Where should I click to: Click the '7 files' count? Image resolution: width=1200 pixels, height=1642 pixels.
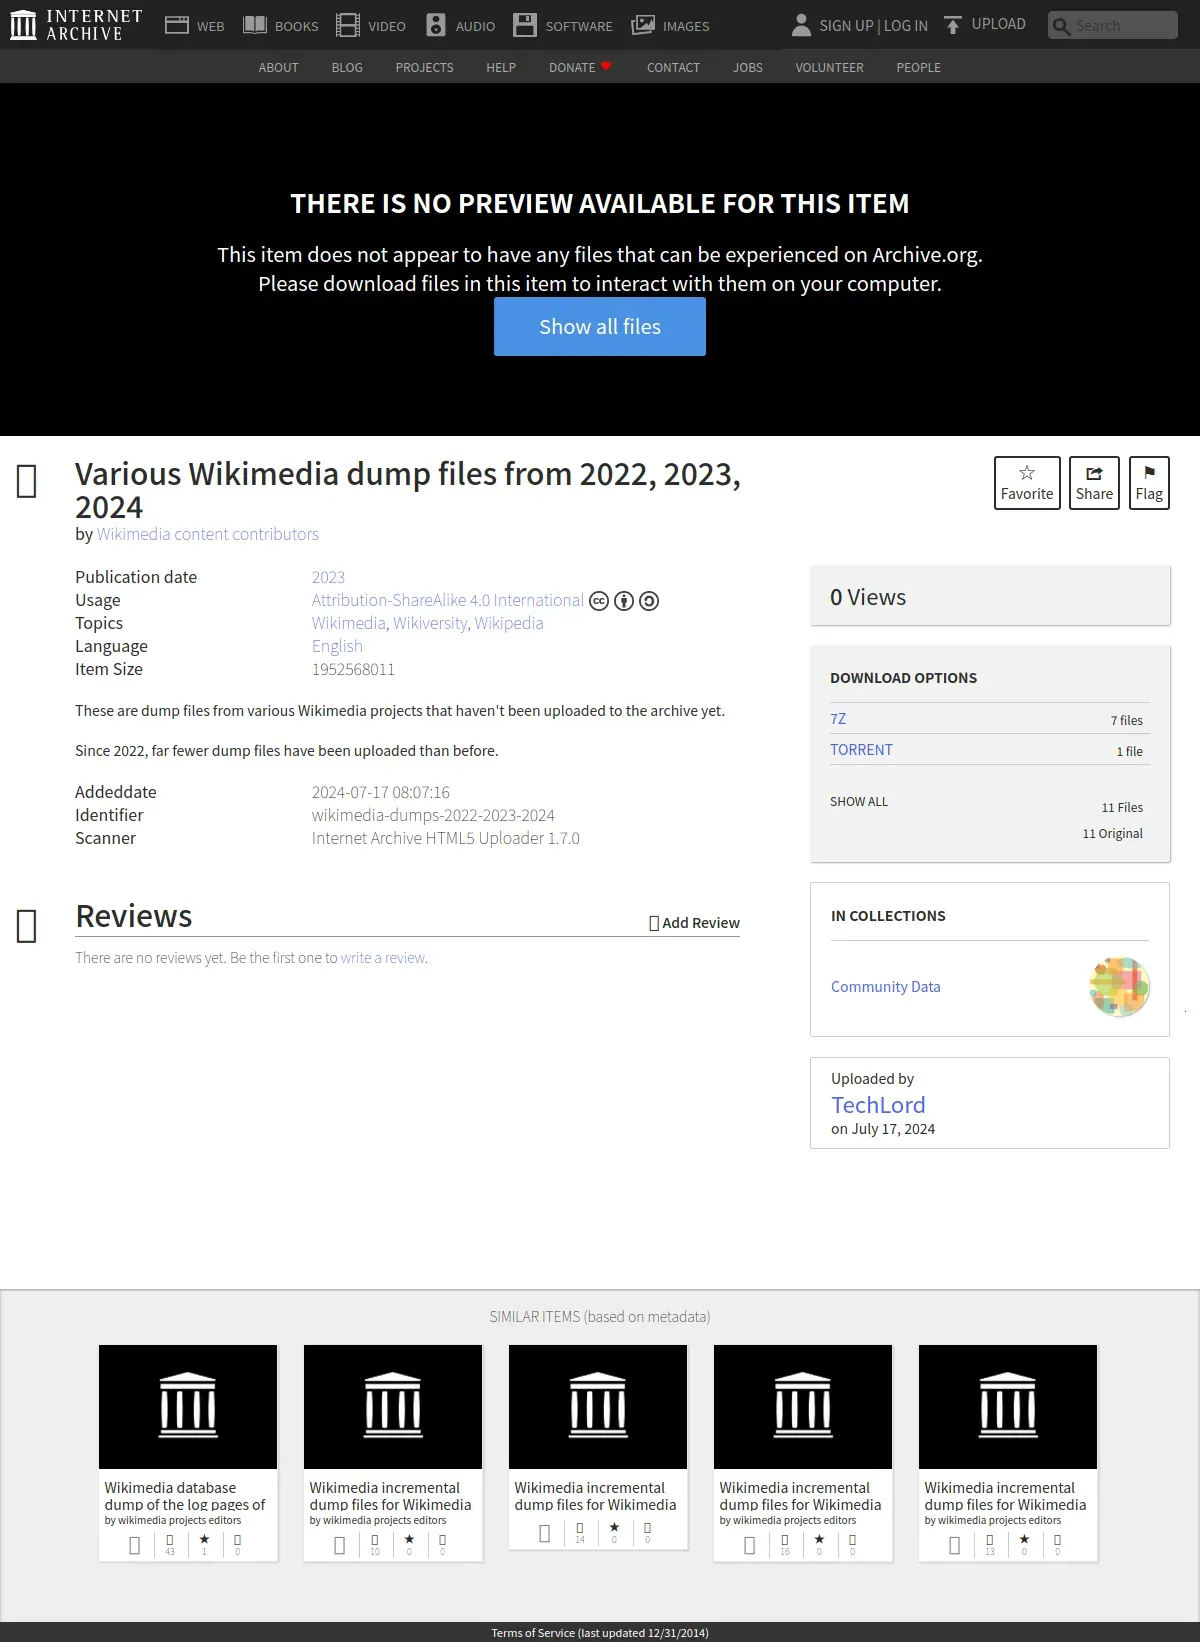coord(1126,720)
